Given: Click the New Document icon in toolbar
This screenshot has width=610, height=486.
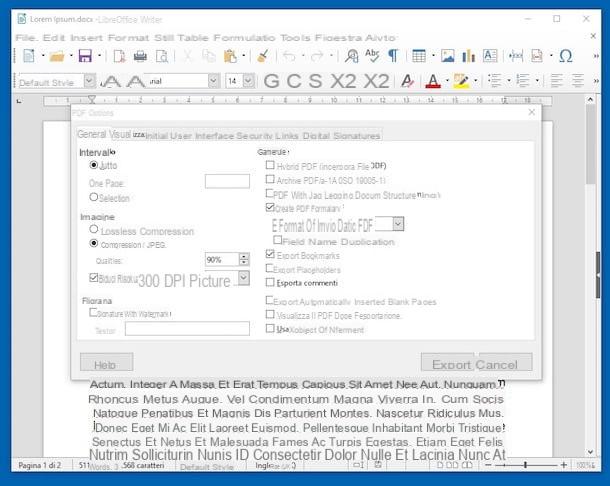Looking at the screenshot, I should click(29, 56).
